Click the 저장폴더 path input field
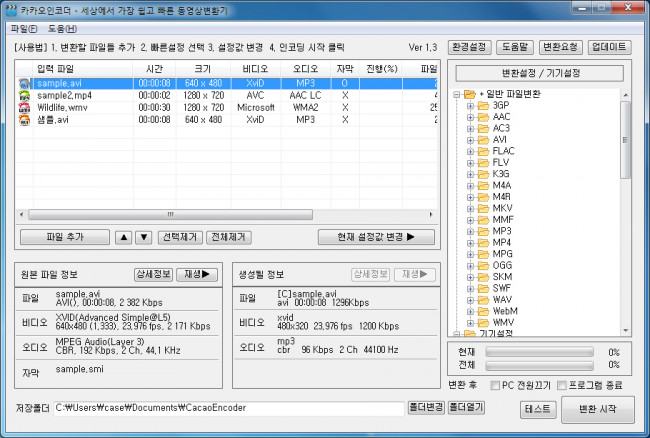650x438 pixels. [228, 408]
